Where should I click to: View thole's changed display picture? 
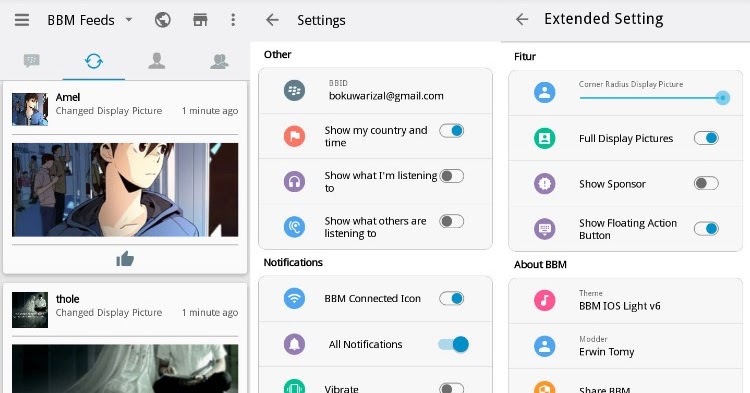coord(125,369)
